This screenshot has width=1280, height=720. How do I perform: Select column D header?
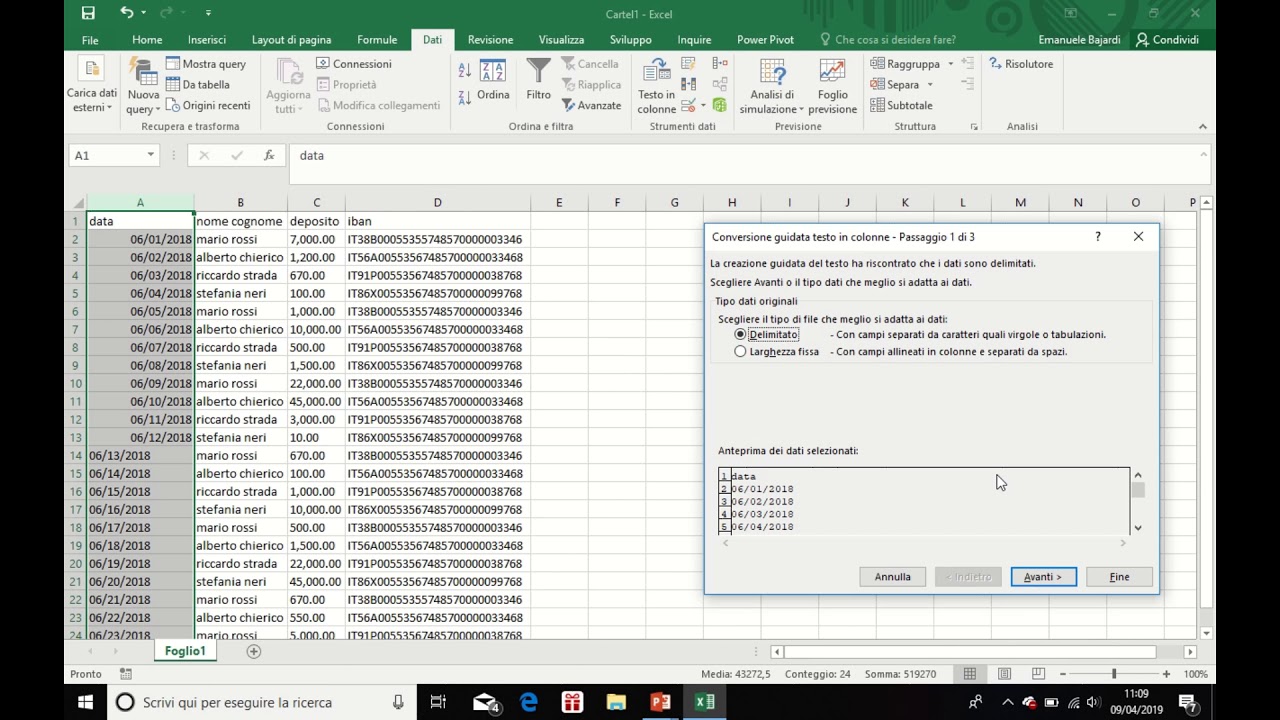point(437,203)
